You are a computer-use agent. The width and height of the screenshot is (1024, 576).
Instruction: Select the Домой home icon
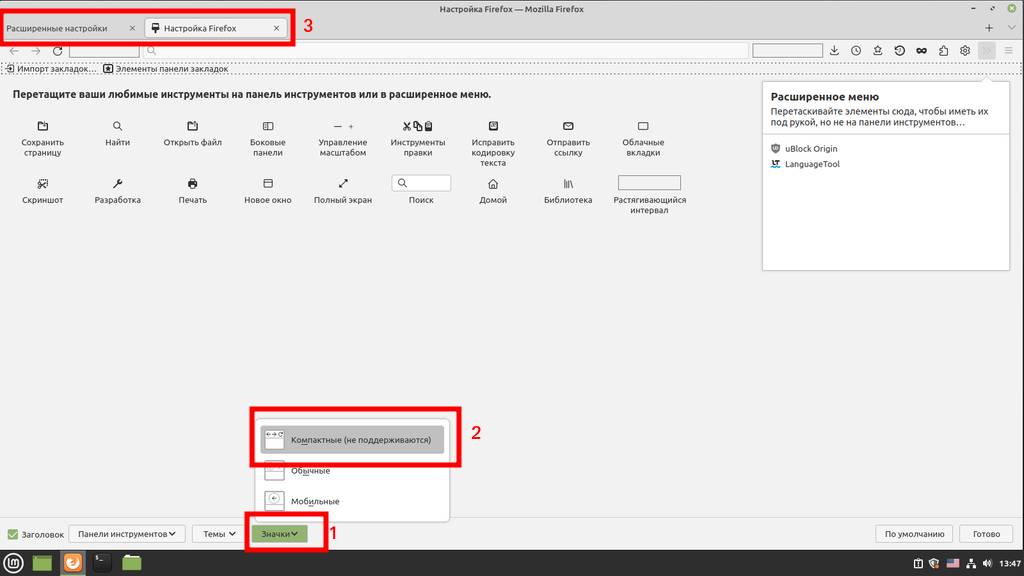tap(492, 184)
